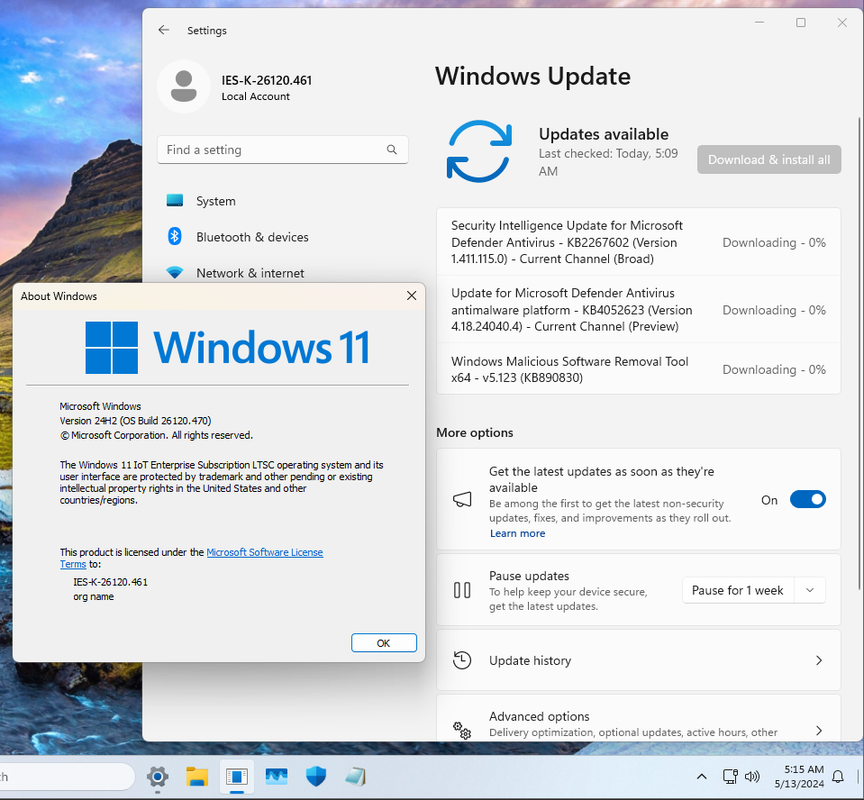Click Version 24H2 OS Build text
The height and width of the screenshot is (800, 864).
pyautogui.click(x=135, y=421)
